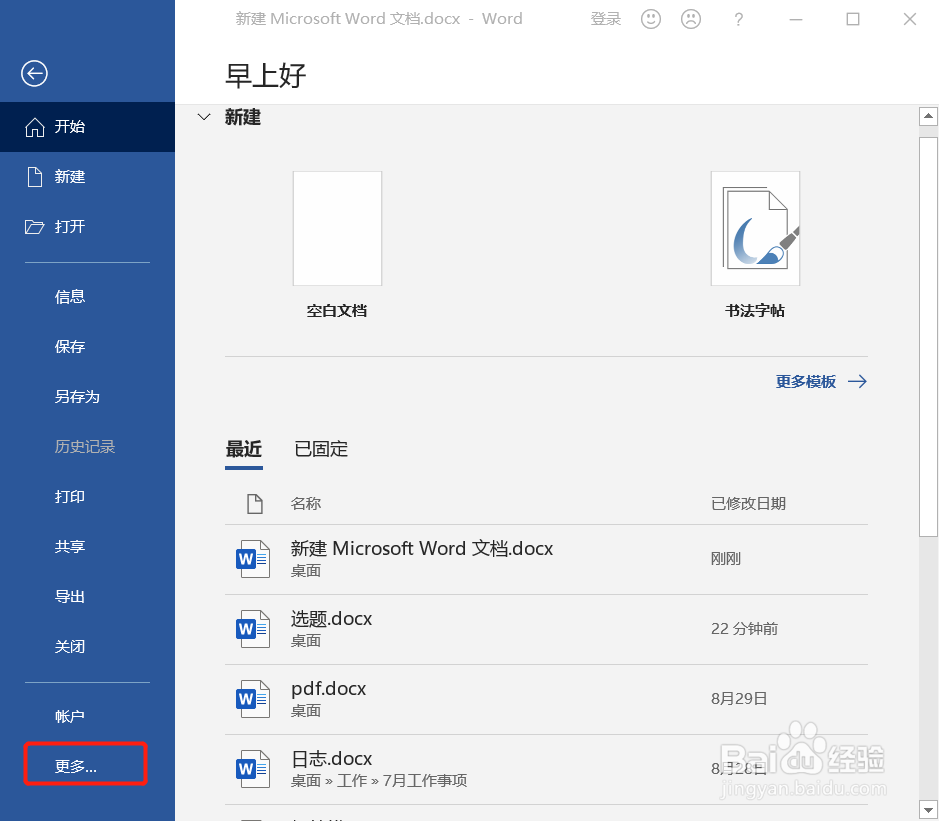Screen dimensions: 939x821
Task: Click the home icon beside 开始
Action: coord(35,127)
